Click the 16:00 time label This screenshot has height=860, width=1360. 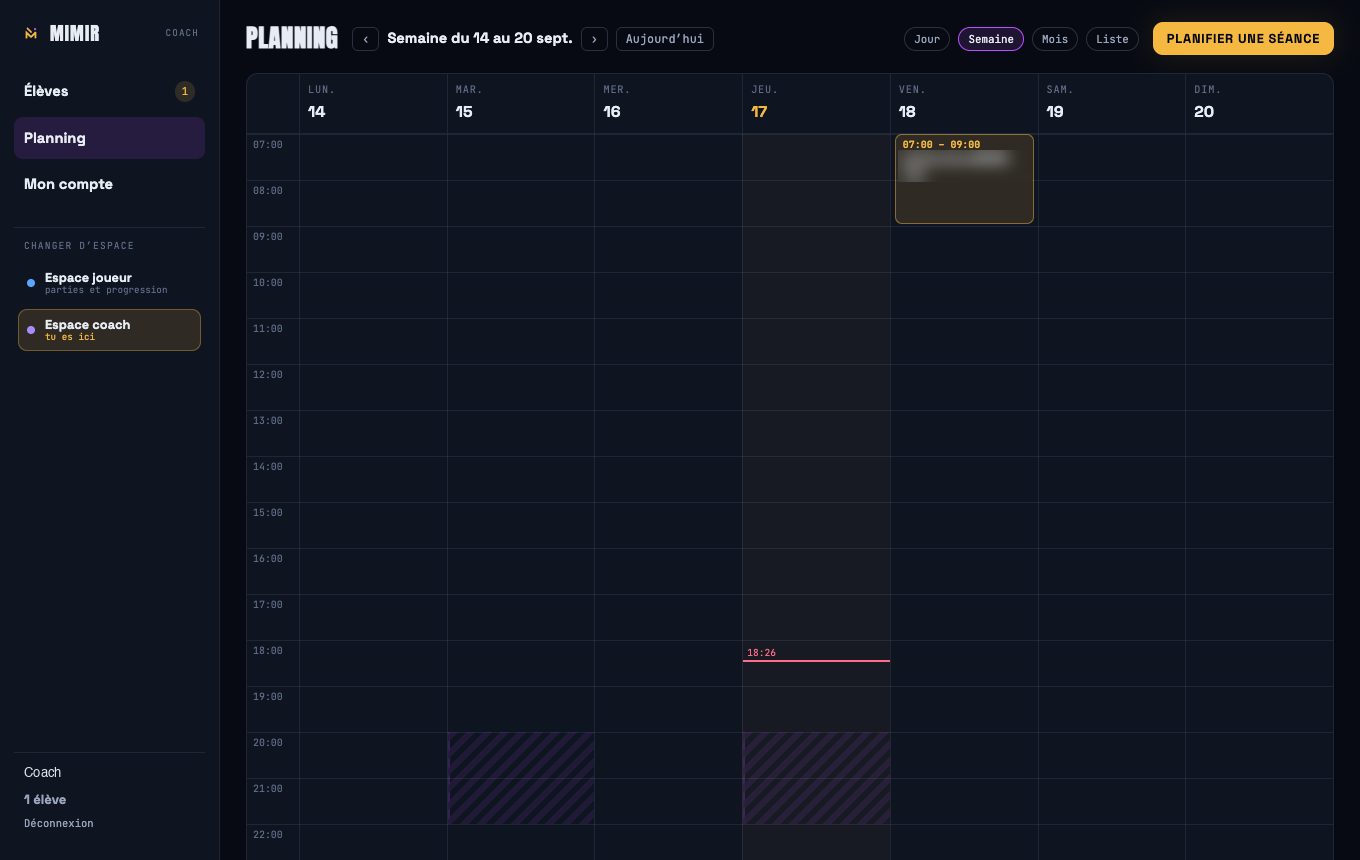click(x=268, y=559)
